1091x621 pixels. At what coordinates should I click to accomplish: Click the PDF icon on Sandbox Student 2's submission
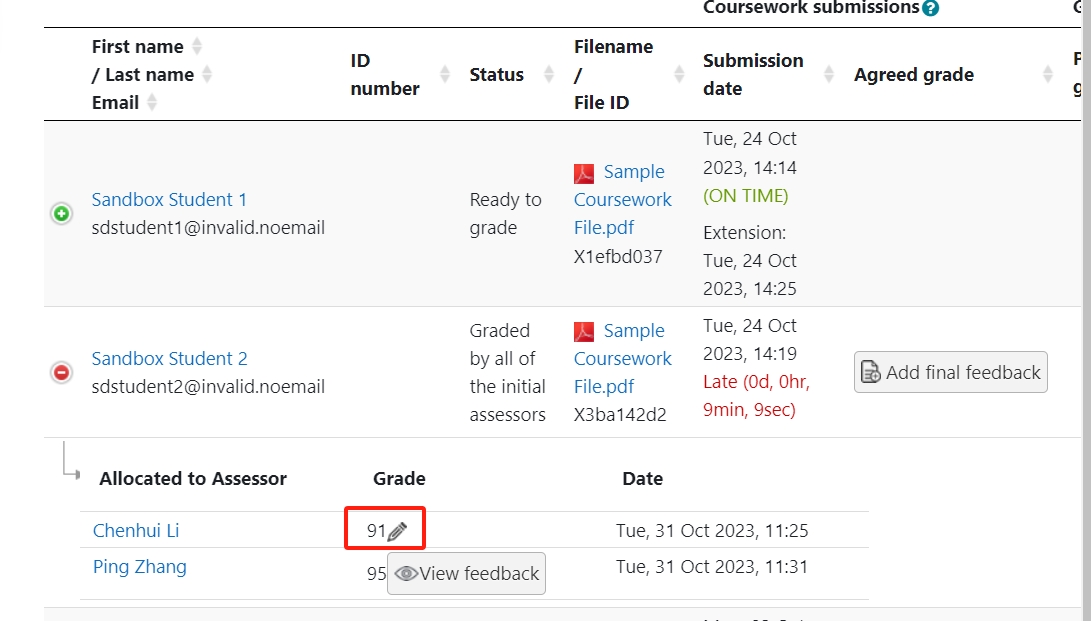584,331
